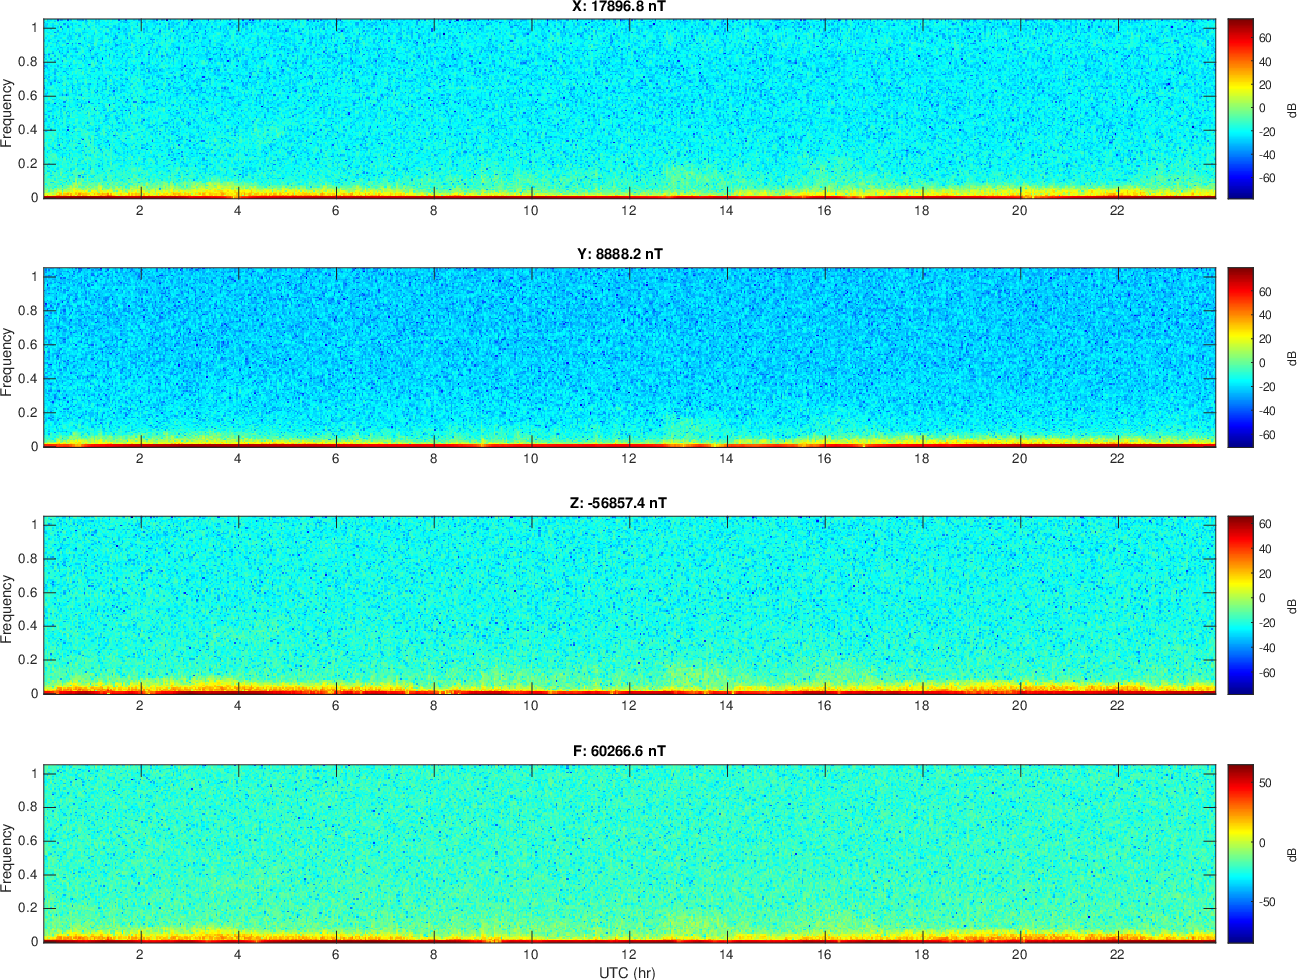
Task: Click the X: 17896.8 nT plot title
Action: [x=619, y=7]
